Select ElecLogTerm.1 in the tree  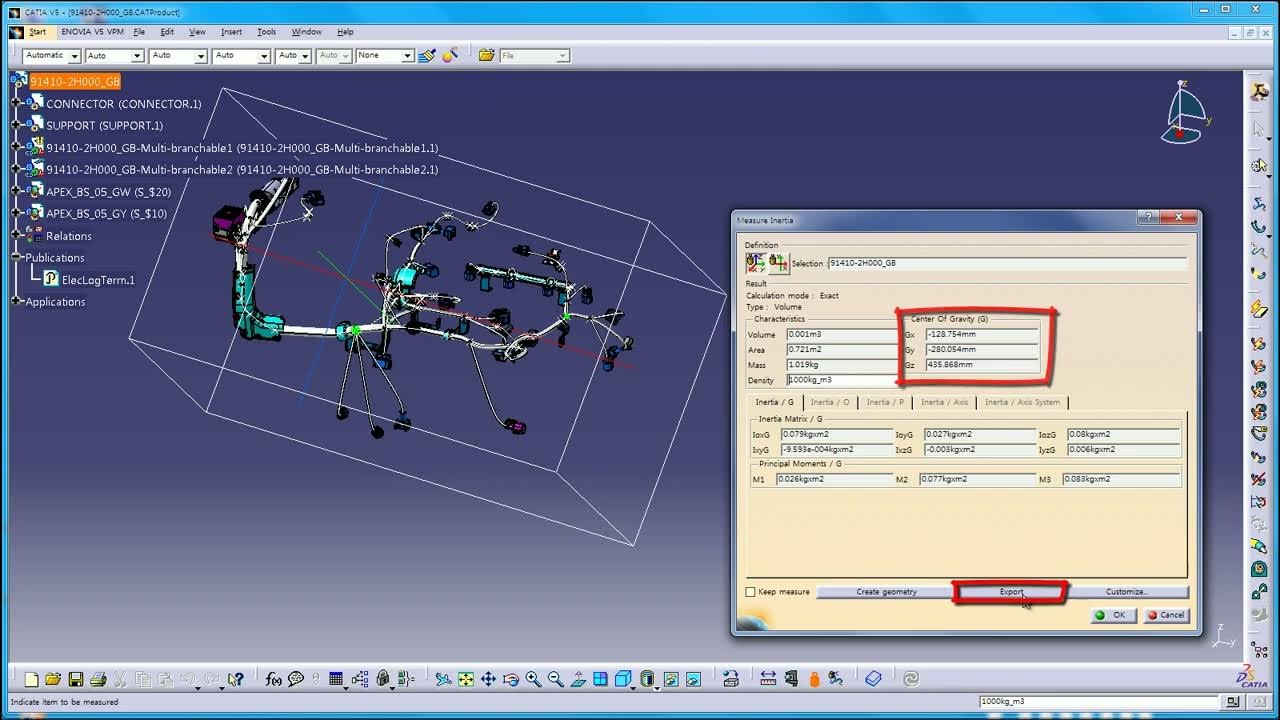[x=98, y=280]
